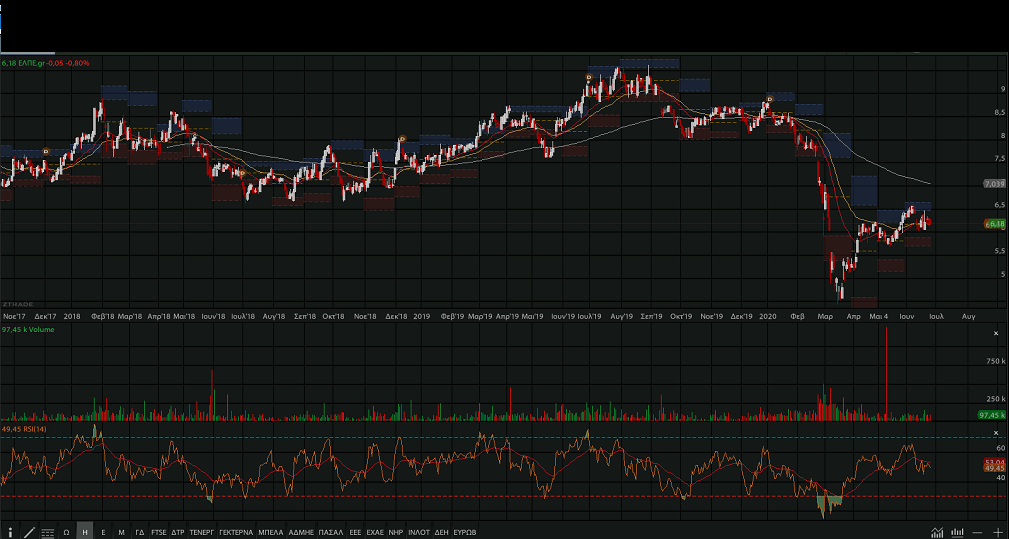Select the E weekly timeframe
This screenshot has height=539, width=1009.
pos(103,532)
